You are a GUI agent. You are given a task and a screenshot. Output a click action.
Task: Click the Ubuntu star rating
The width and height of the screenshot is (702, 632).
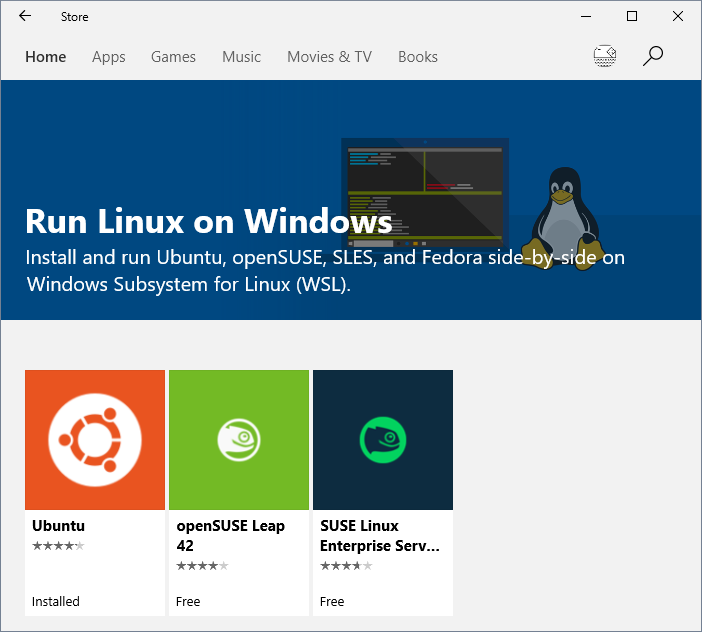[x=58, y=546]
